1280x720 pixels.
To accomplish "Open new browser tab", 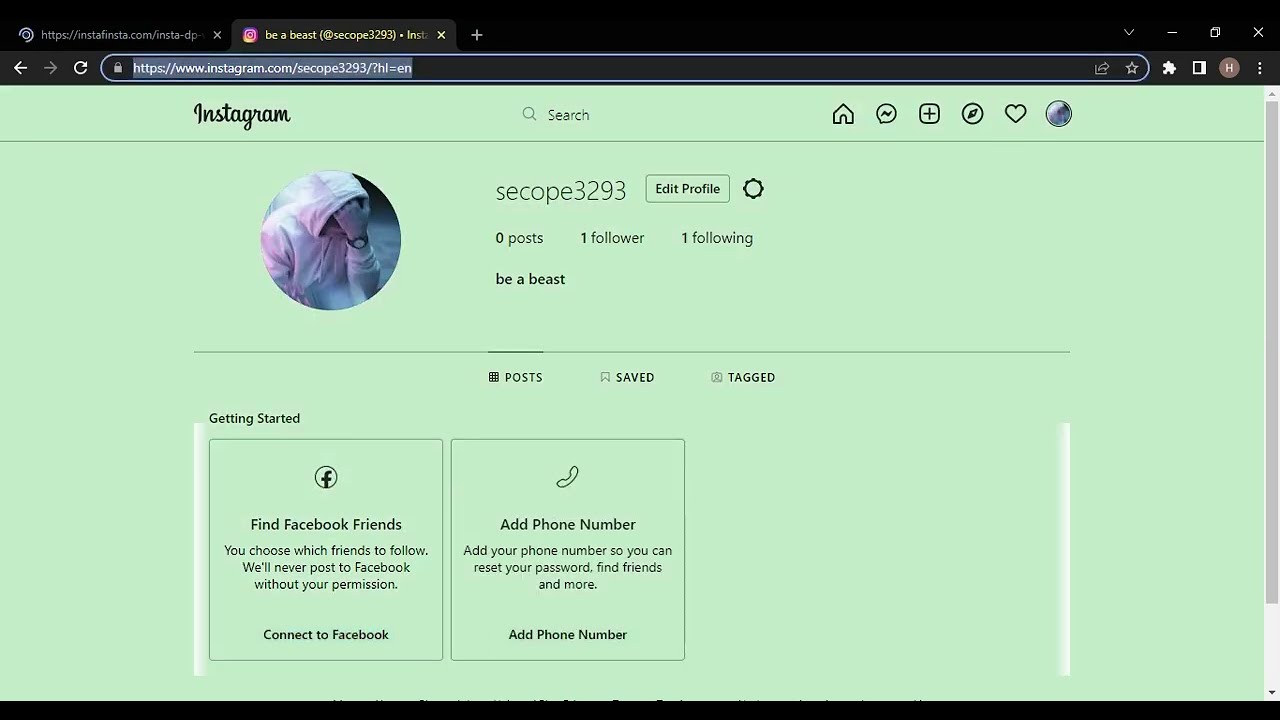I will click(x=476, y=35).
